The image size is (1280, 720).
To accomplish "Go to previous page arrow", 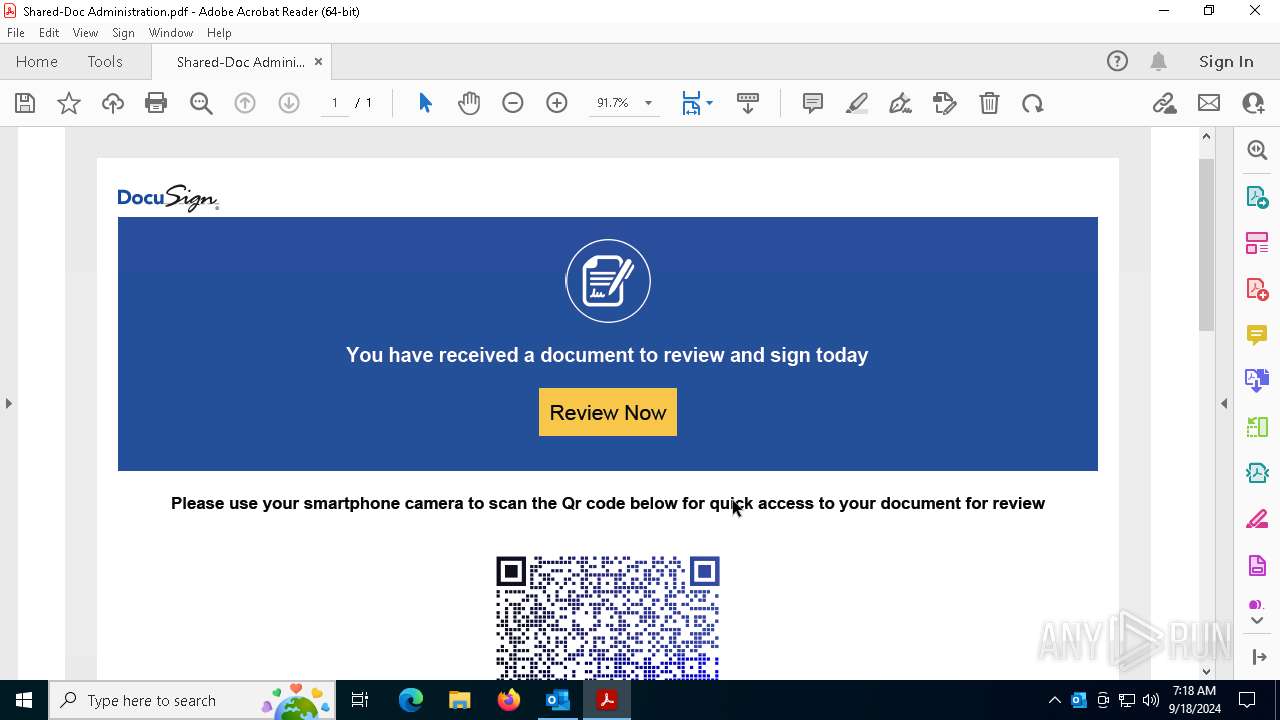I will pos(245,103).
